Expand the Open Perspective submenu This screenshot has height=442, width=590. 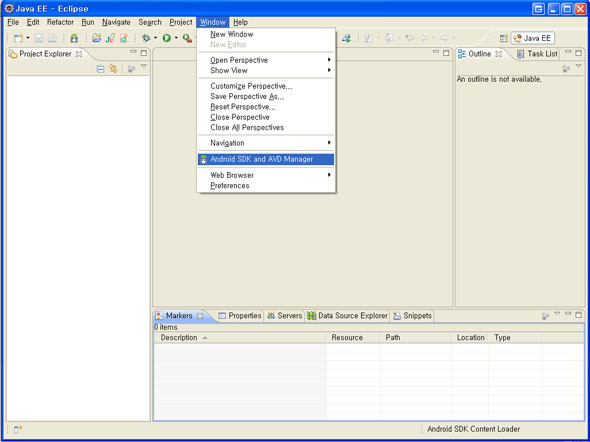tap(266, 60)
